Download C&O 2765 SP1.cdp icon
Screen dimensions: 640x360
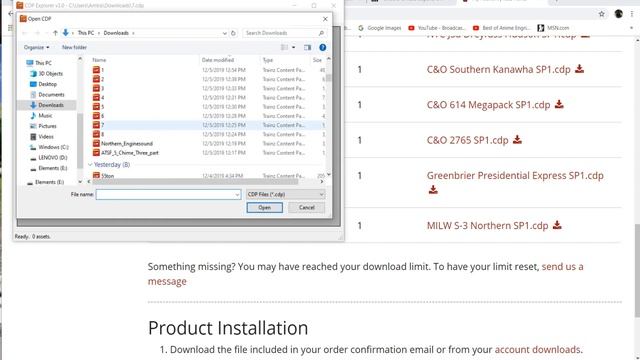point(517,139)
